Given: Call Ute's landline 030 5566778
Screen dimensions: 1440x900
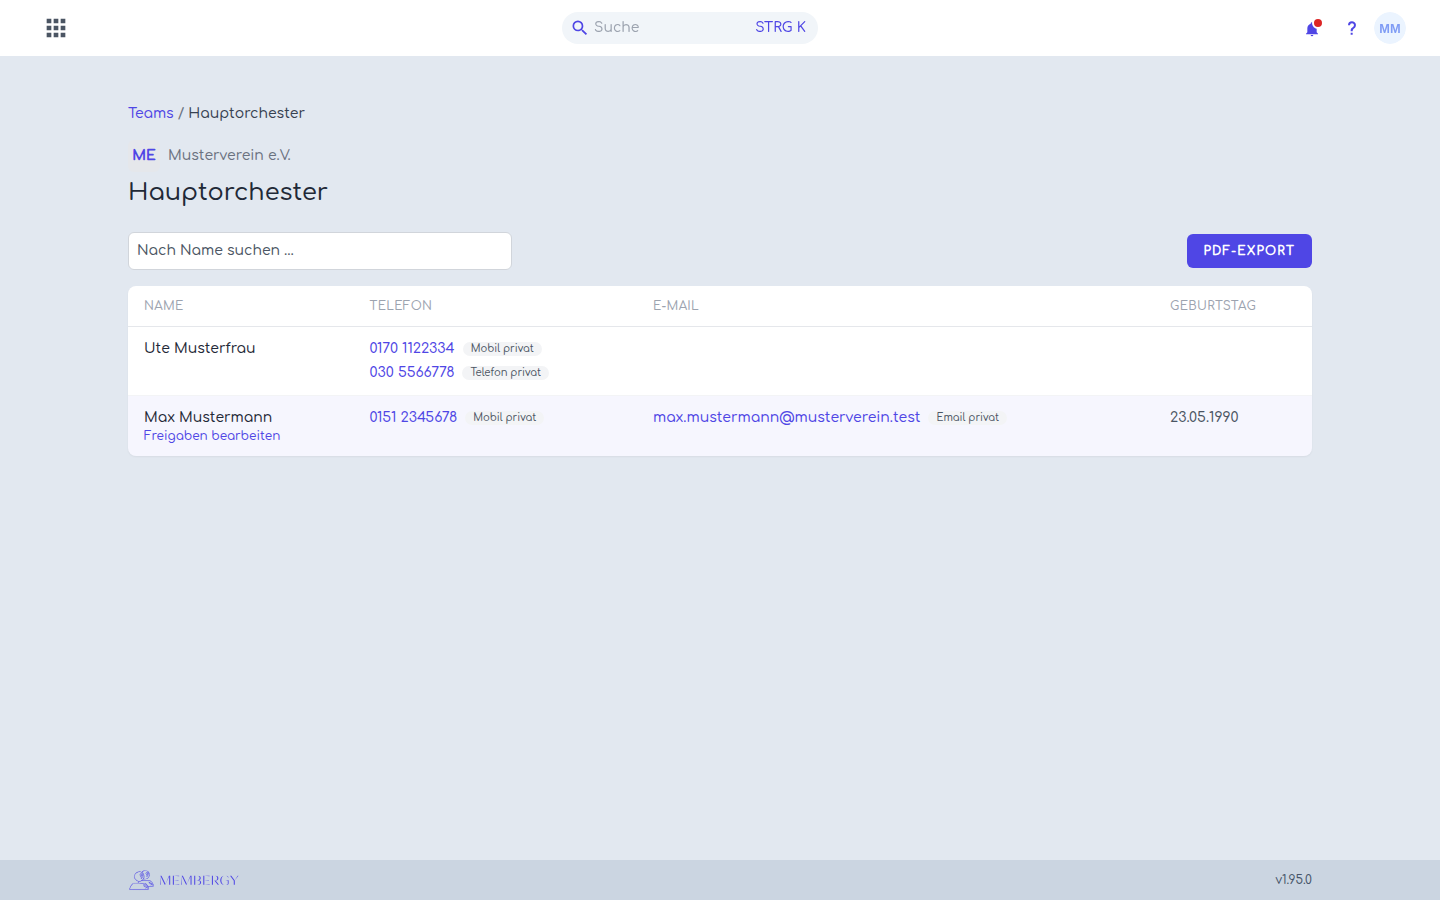Looking at the screenshot, I should click(x=412, y=372).
